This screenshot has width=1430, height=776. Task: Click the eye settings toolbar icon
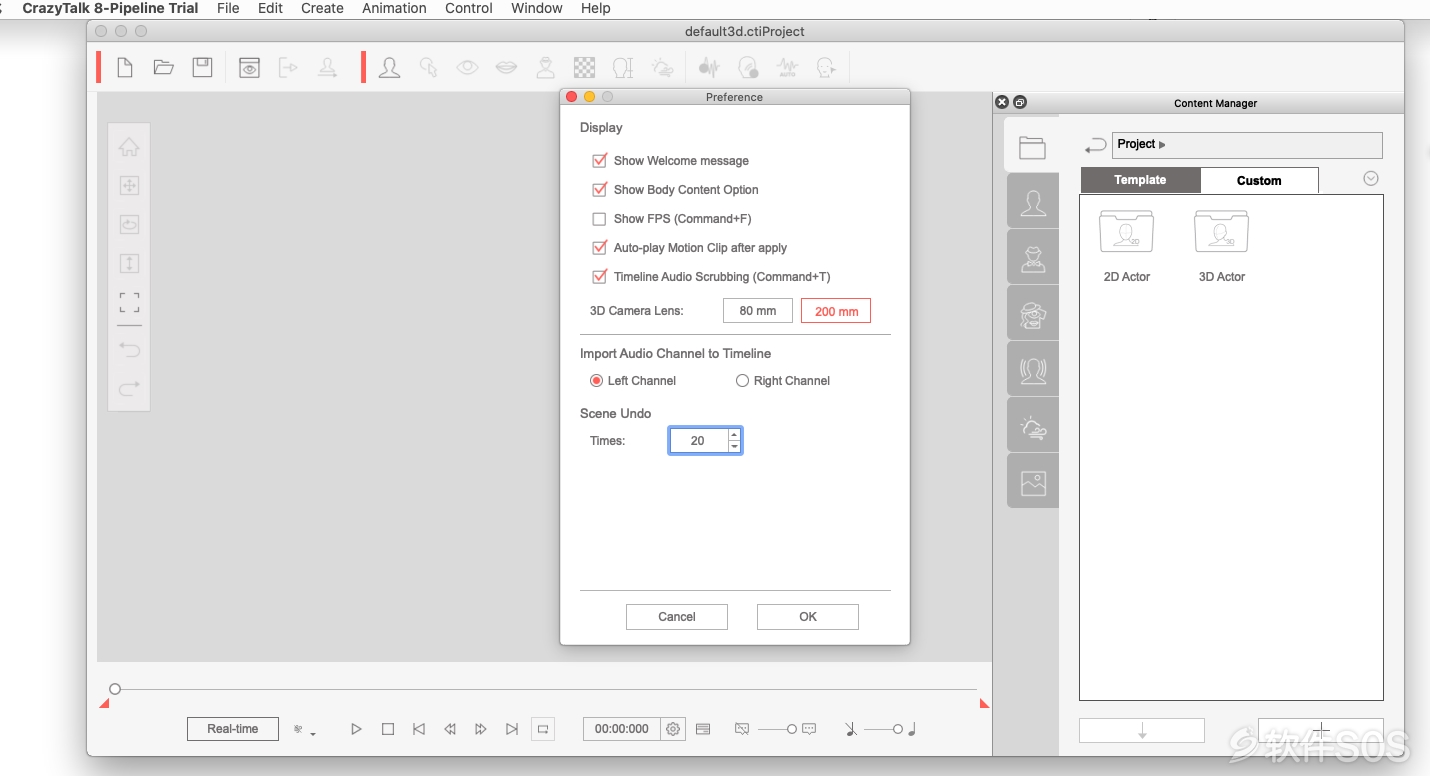tap(467, 67)
